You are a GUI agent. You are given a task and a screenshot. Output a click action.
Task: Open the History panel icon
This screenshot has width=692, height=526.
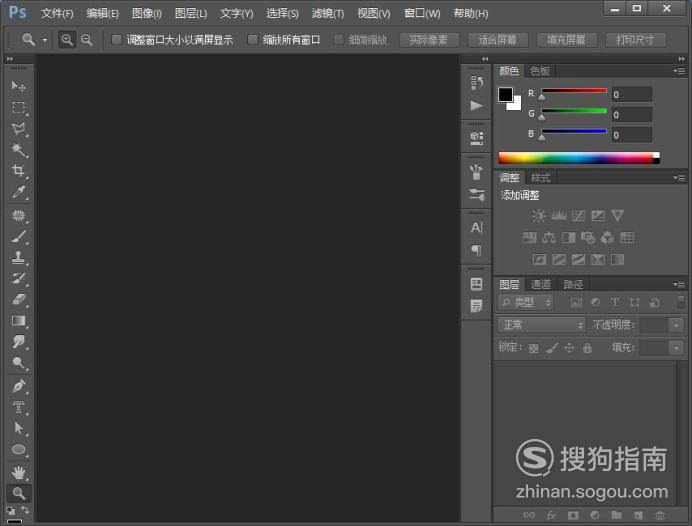(x=476, y=82)
